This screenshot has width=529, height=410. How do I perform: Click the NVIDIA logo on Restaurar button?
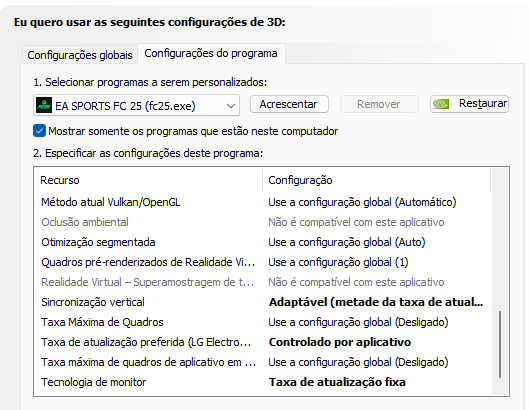coord(441,104)
